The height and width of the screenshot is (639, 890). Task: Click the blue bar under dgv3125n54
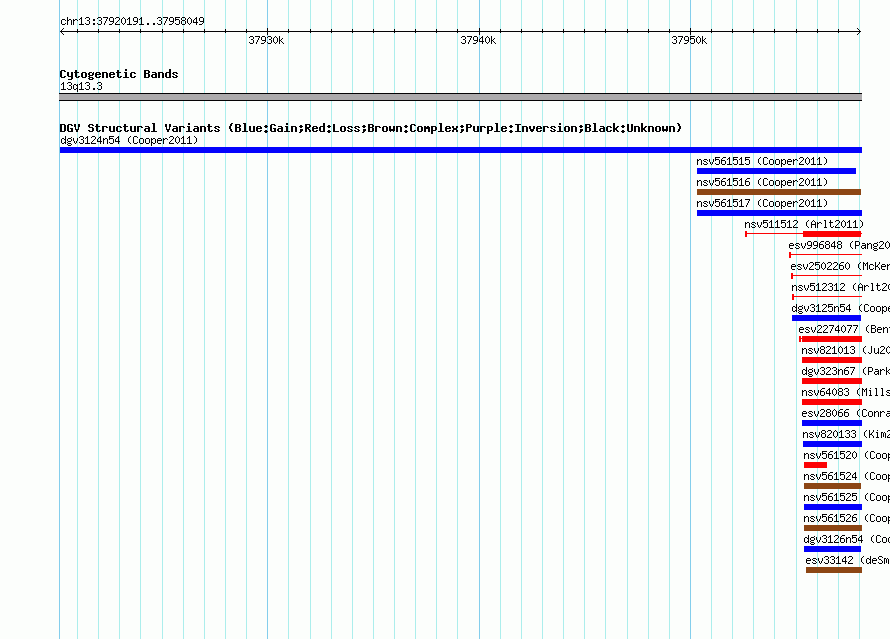826,318
